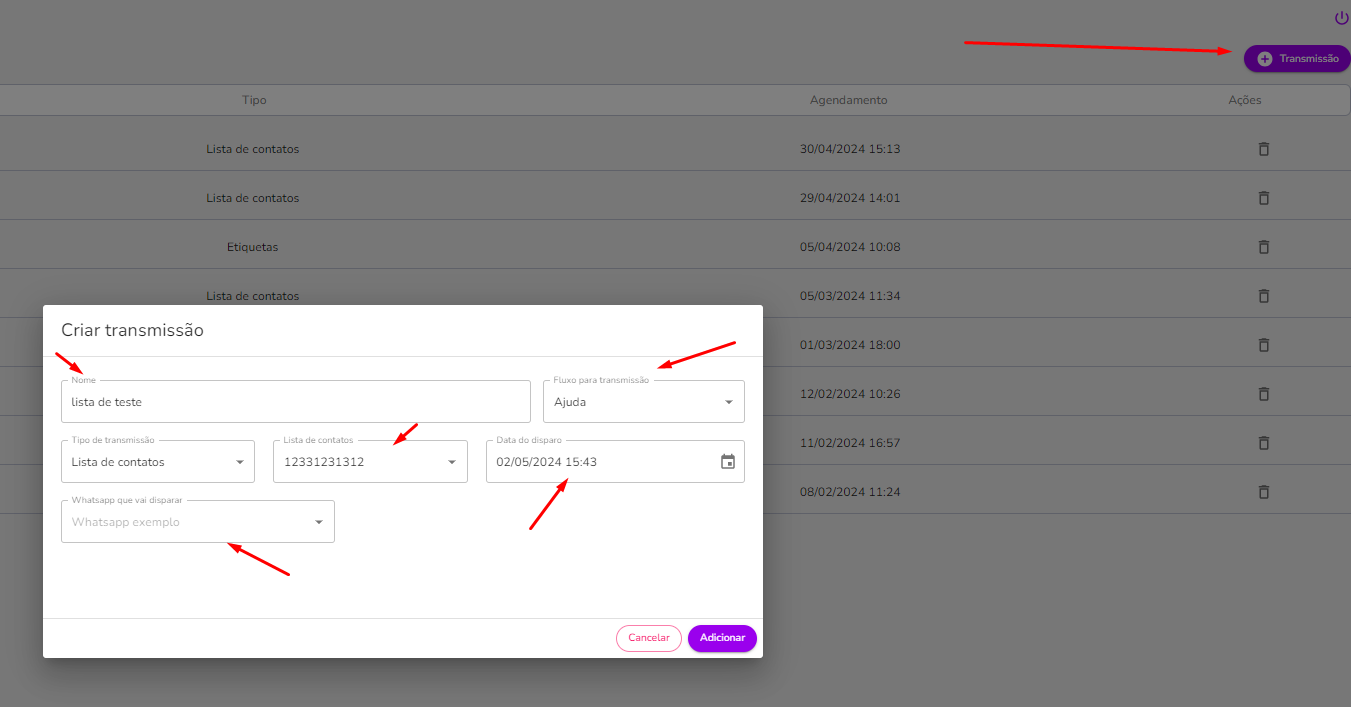Click the Etiquetas type cell
Image resolution: width=1351 pixels, height=707 pixels.
pyautogui.click(x=253, y=247)
